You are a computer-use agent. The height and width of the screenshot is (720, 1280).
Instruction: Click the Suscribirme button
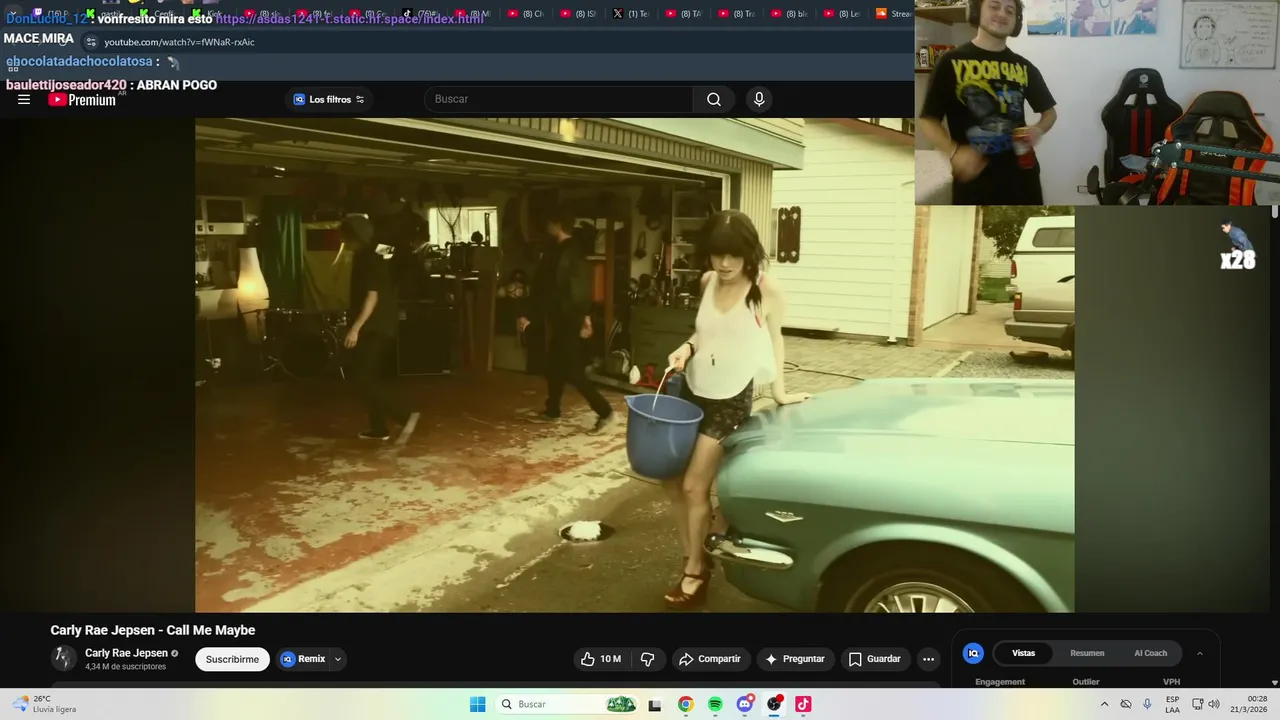tap(232, 659)
